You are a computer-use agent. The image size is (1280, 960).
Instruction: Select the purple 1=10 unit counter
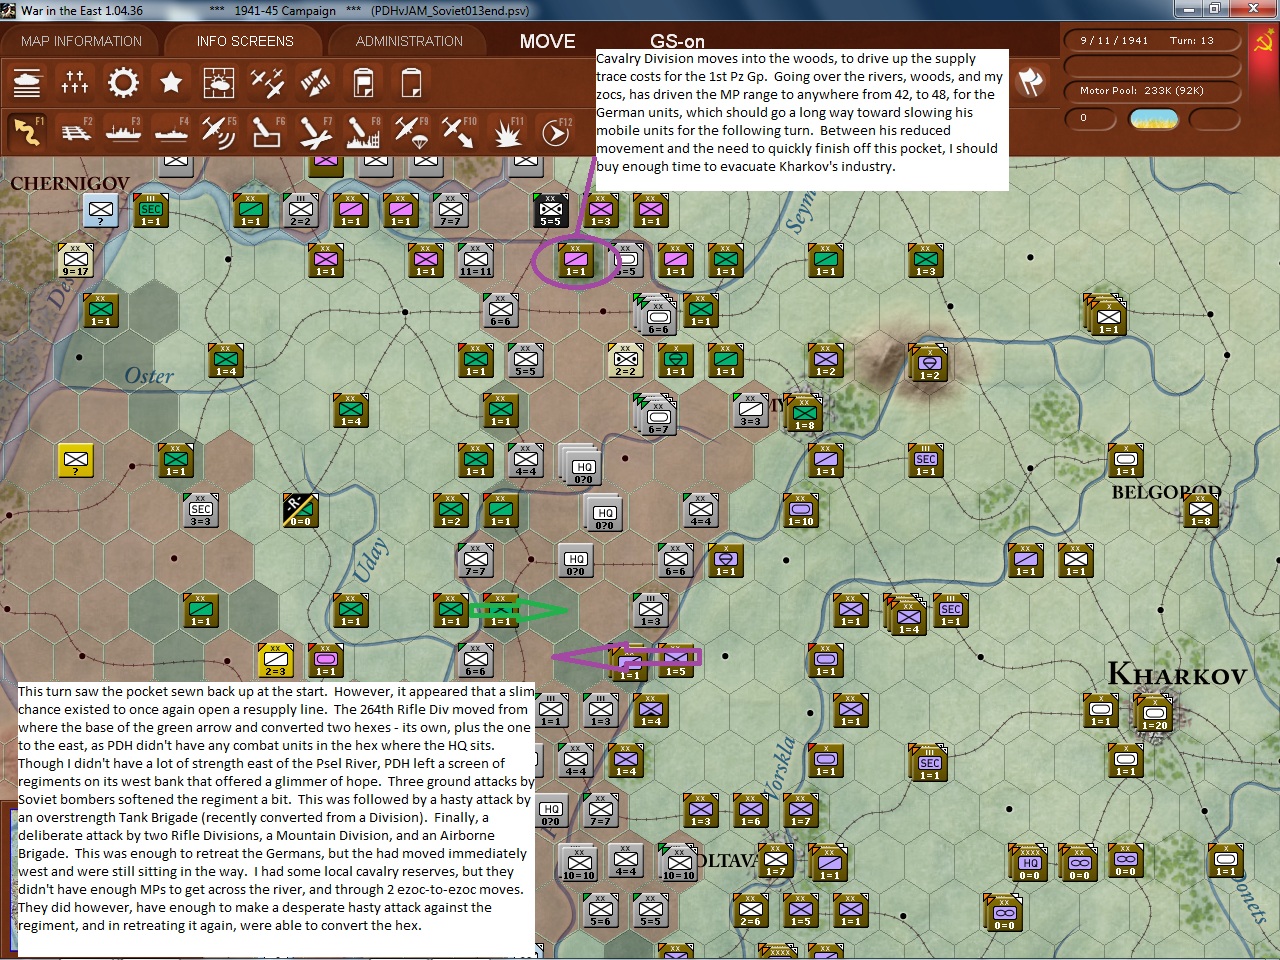click(x=801, y=510)
